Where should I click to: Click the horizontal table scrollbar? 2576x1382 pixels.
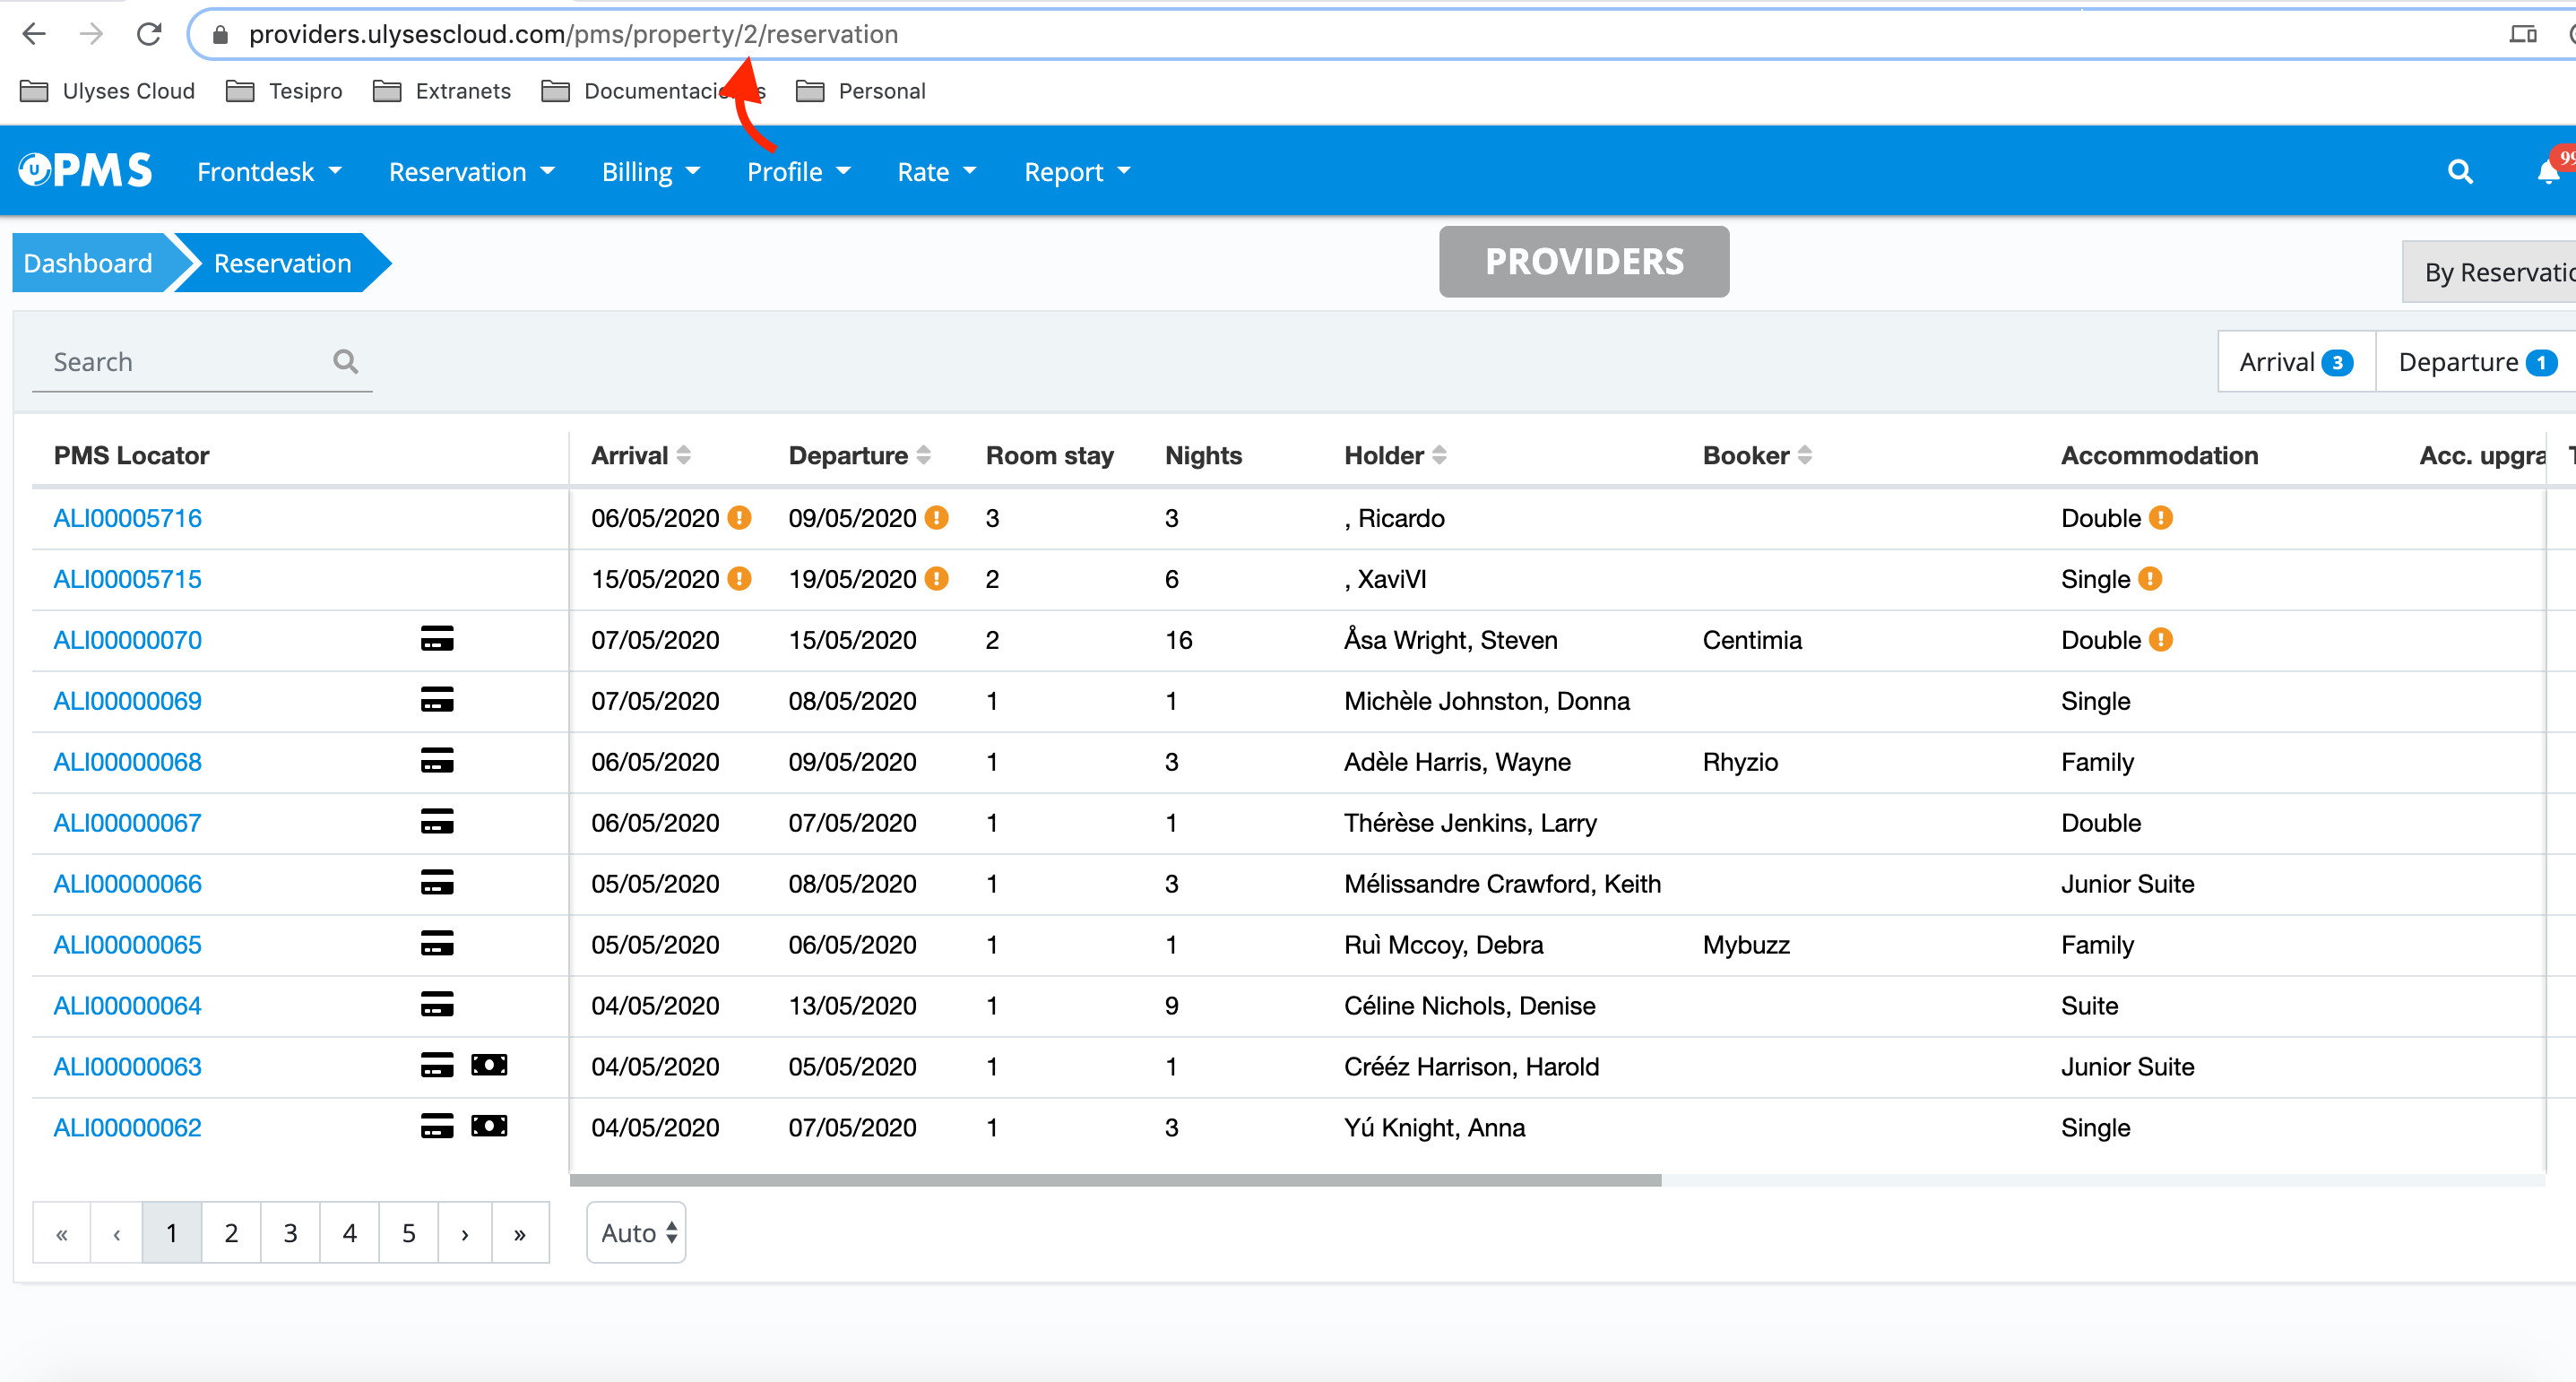point(1115,1180)
